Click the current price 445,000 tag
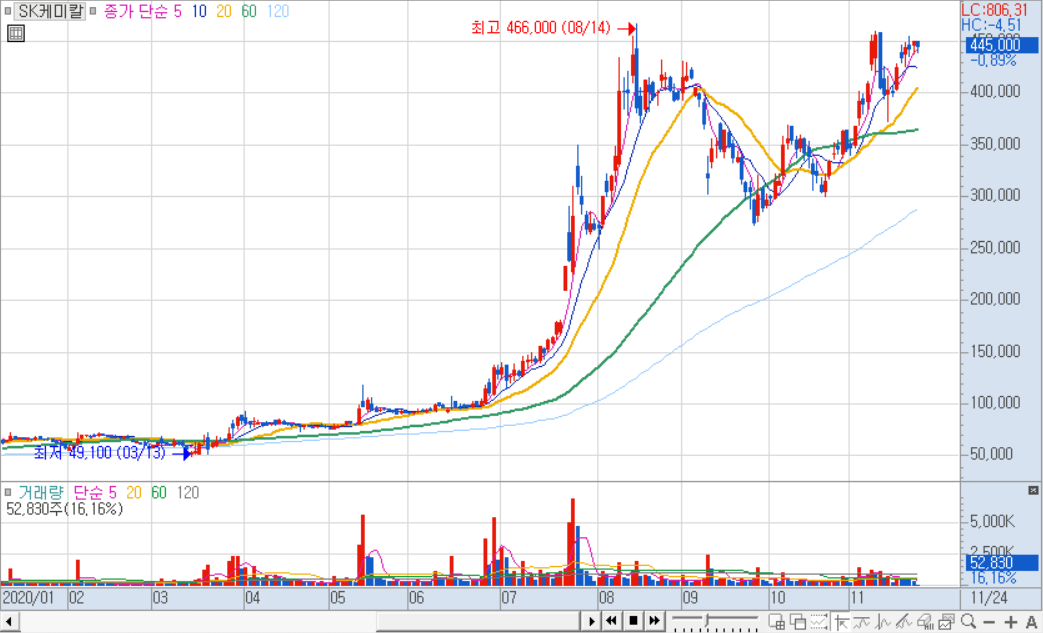This screenshot has width=1043, height=633. point(1002,45)
